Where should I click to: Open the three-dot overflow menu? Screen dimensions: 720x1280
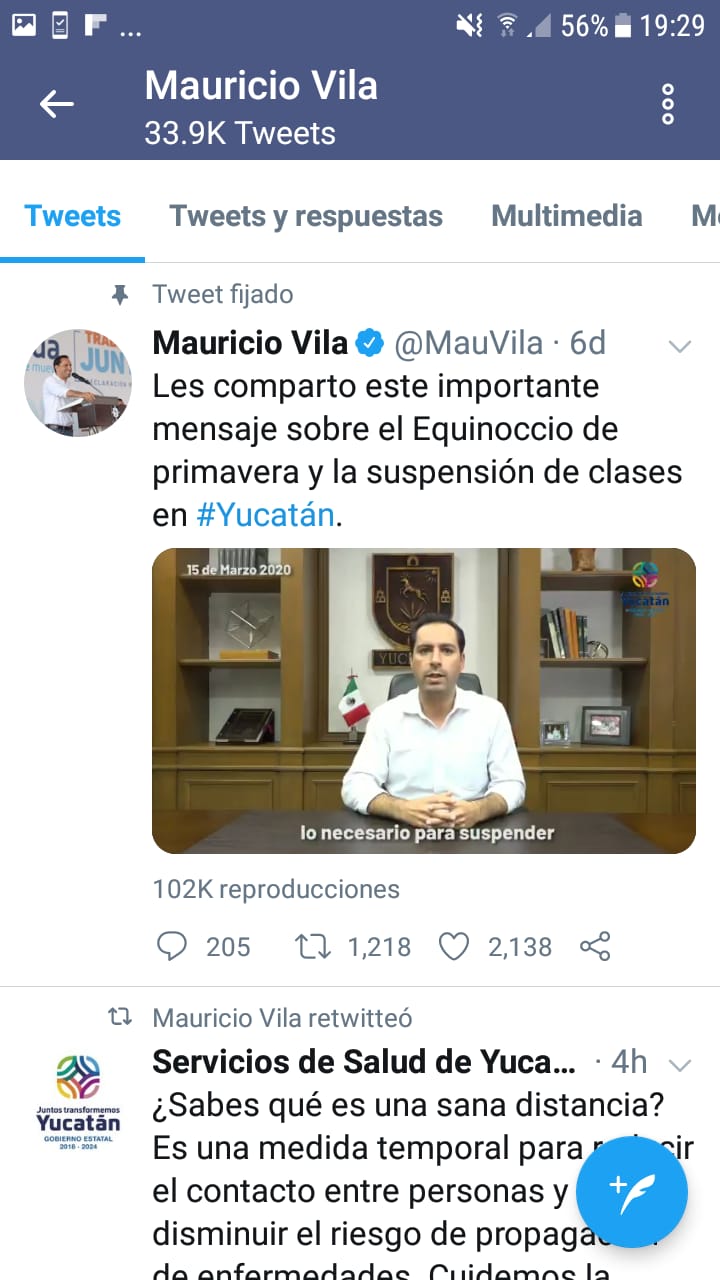coord(668,104)
